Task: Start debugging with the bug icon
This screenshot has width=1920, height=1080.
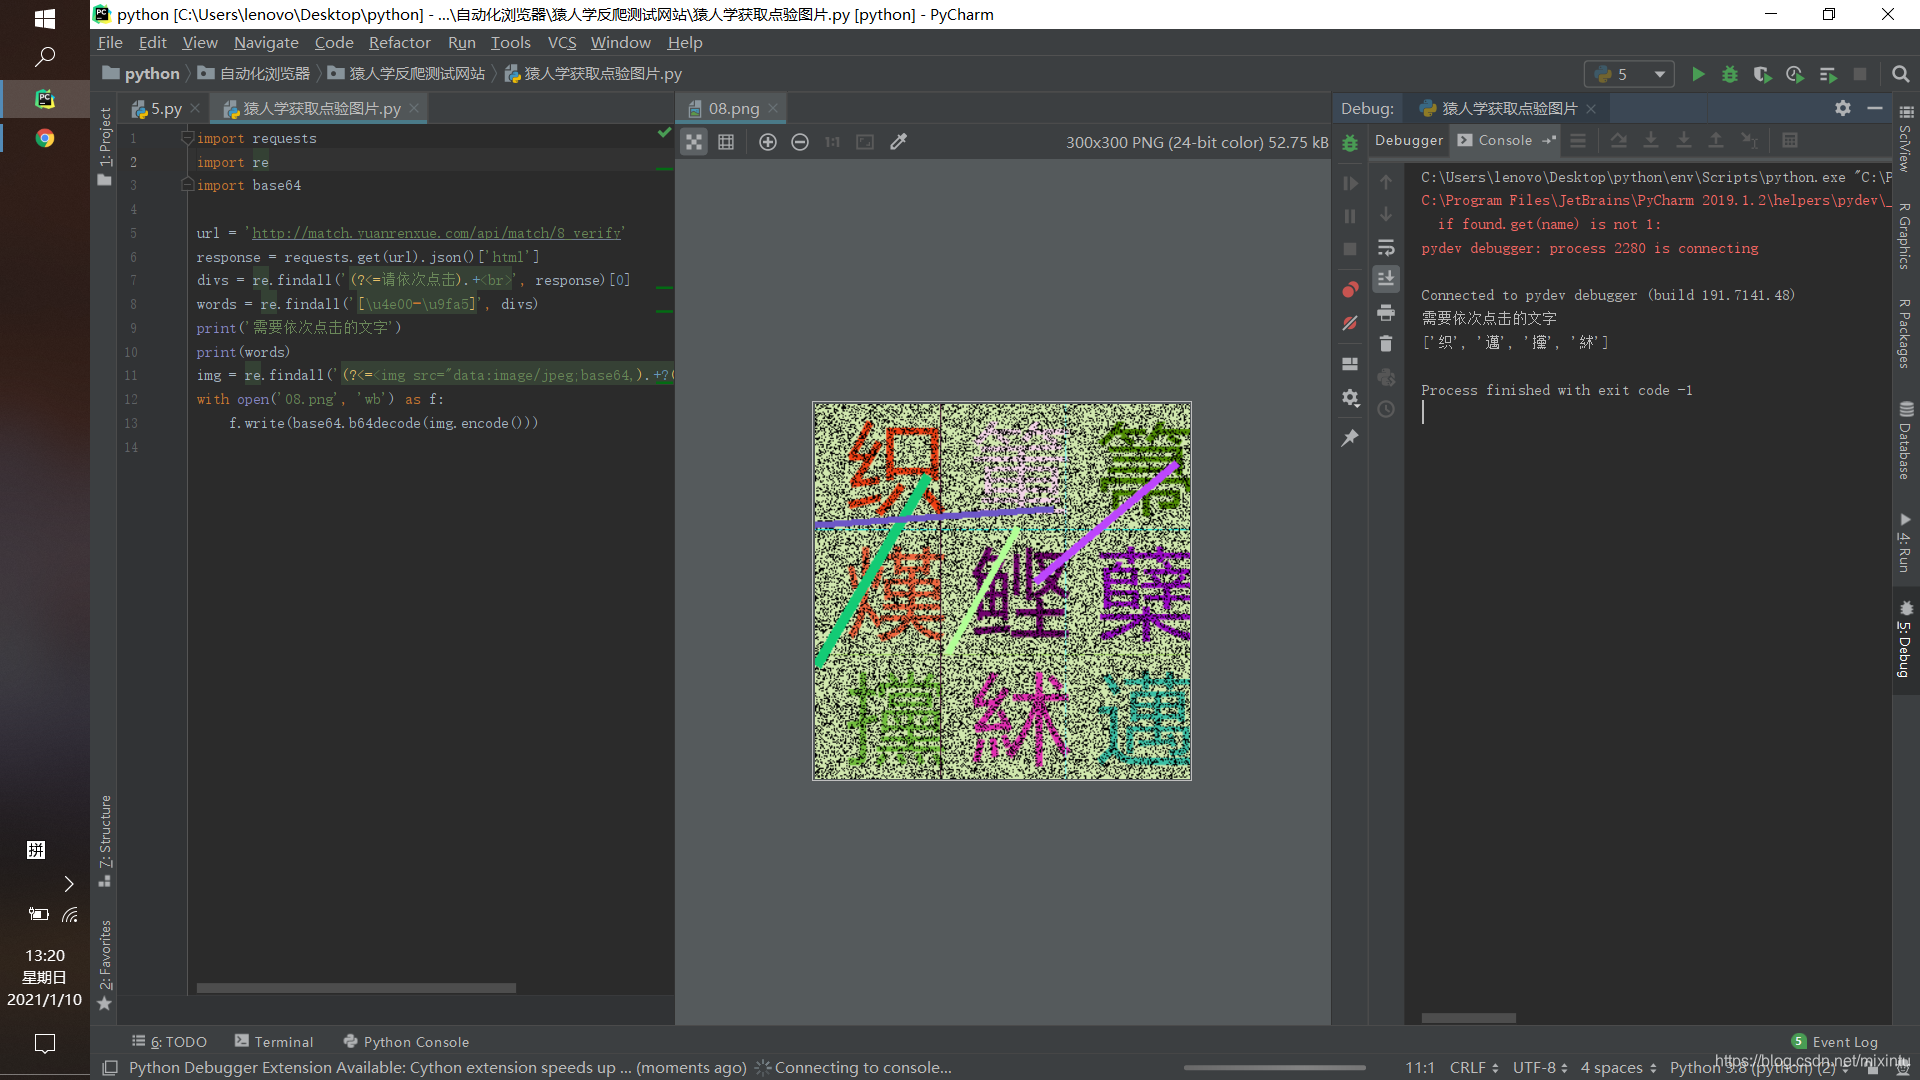Action: [x=1730, y=74]
